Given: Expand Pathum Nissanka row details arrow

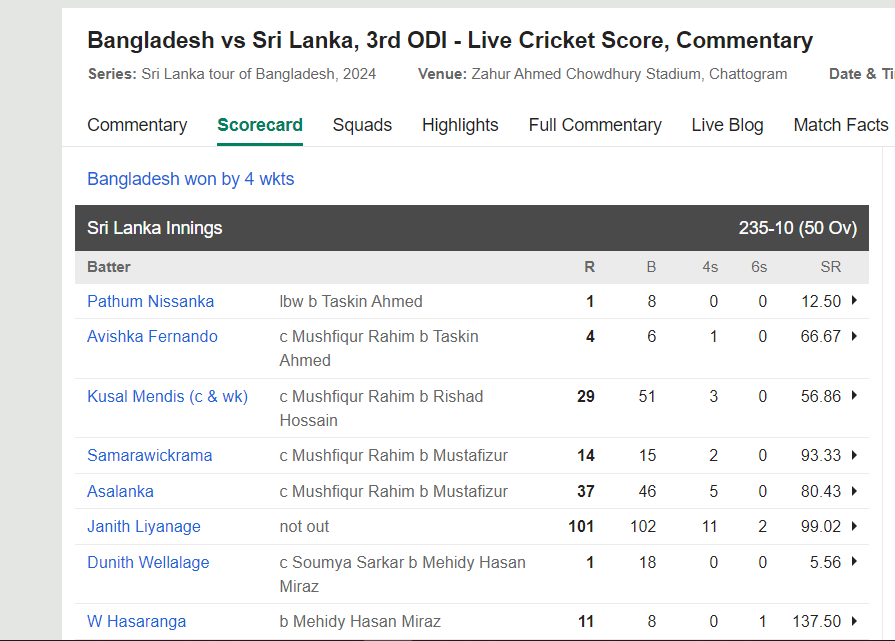Looking at the screenshot, I should click(854, 300).
